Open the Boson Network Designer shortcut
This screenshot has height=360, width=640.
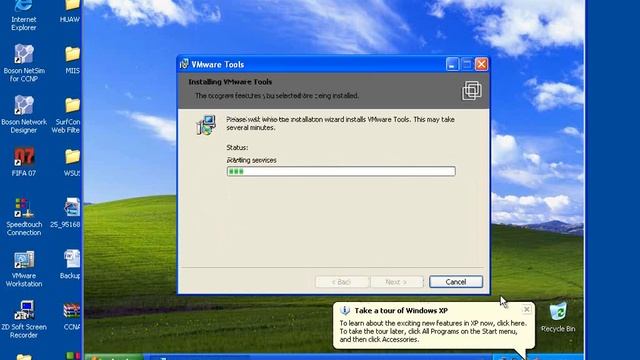tap(24, 114)
